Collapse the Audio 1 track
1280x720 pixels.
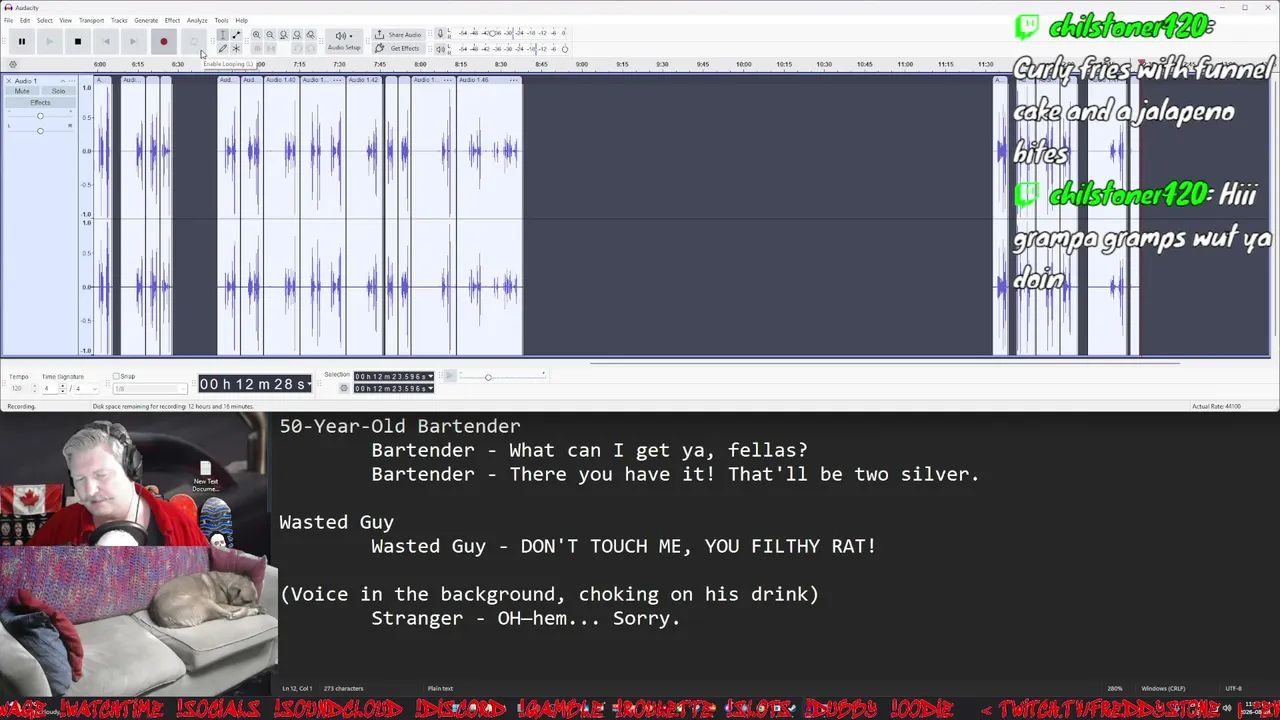63,81
